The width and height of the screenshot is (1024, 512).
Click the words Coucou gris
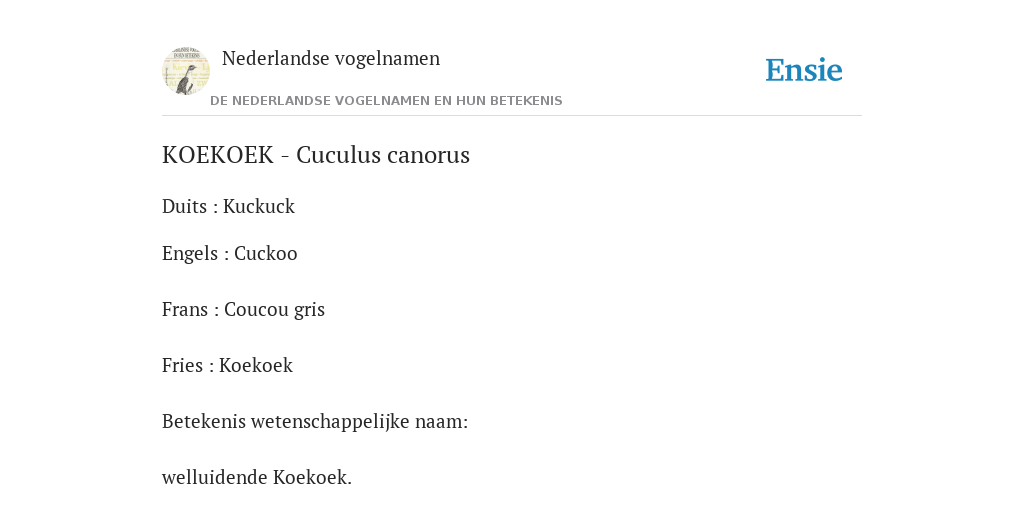click(x=274, y=310)
